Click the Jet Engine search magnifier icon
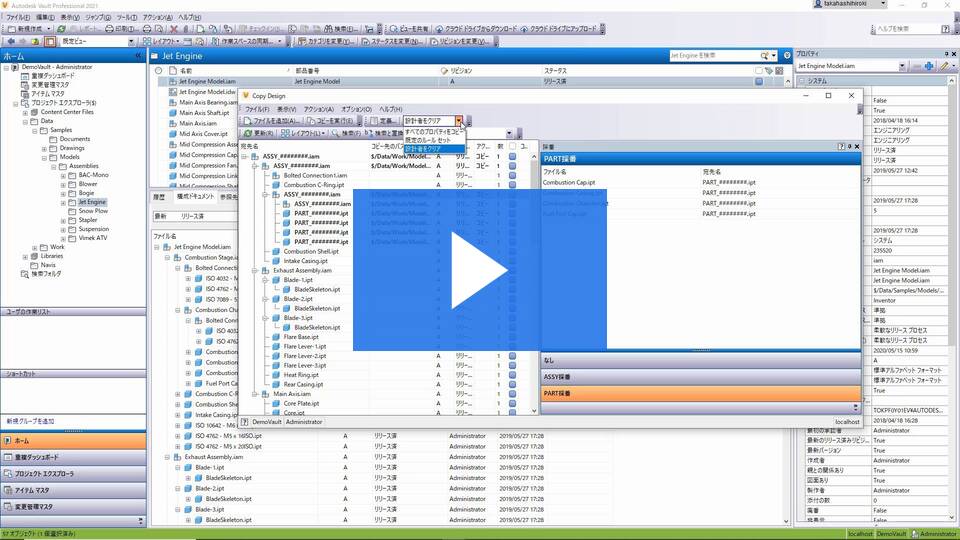This screenshot has height=540, width=960. coord(765,56)
